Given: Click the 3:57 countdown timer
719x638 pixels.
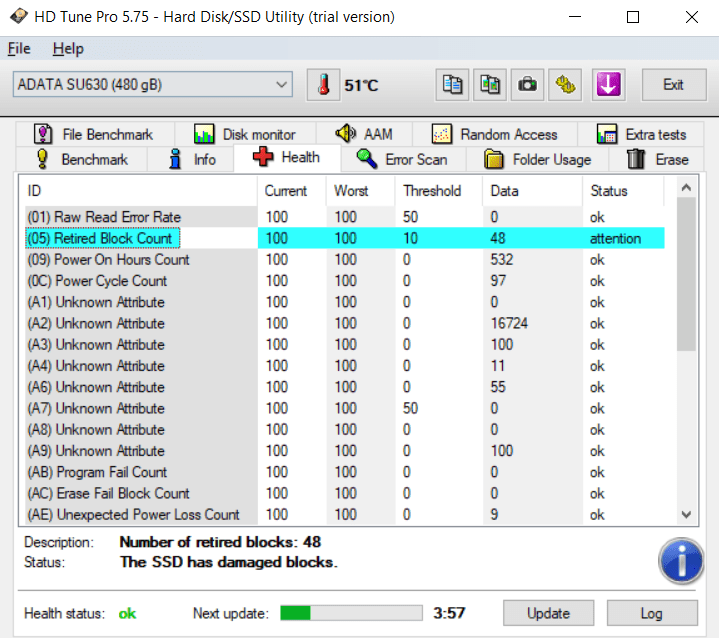Looking at the screenshot, I should tap(449, 613).
